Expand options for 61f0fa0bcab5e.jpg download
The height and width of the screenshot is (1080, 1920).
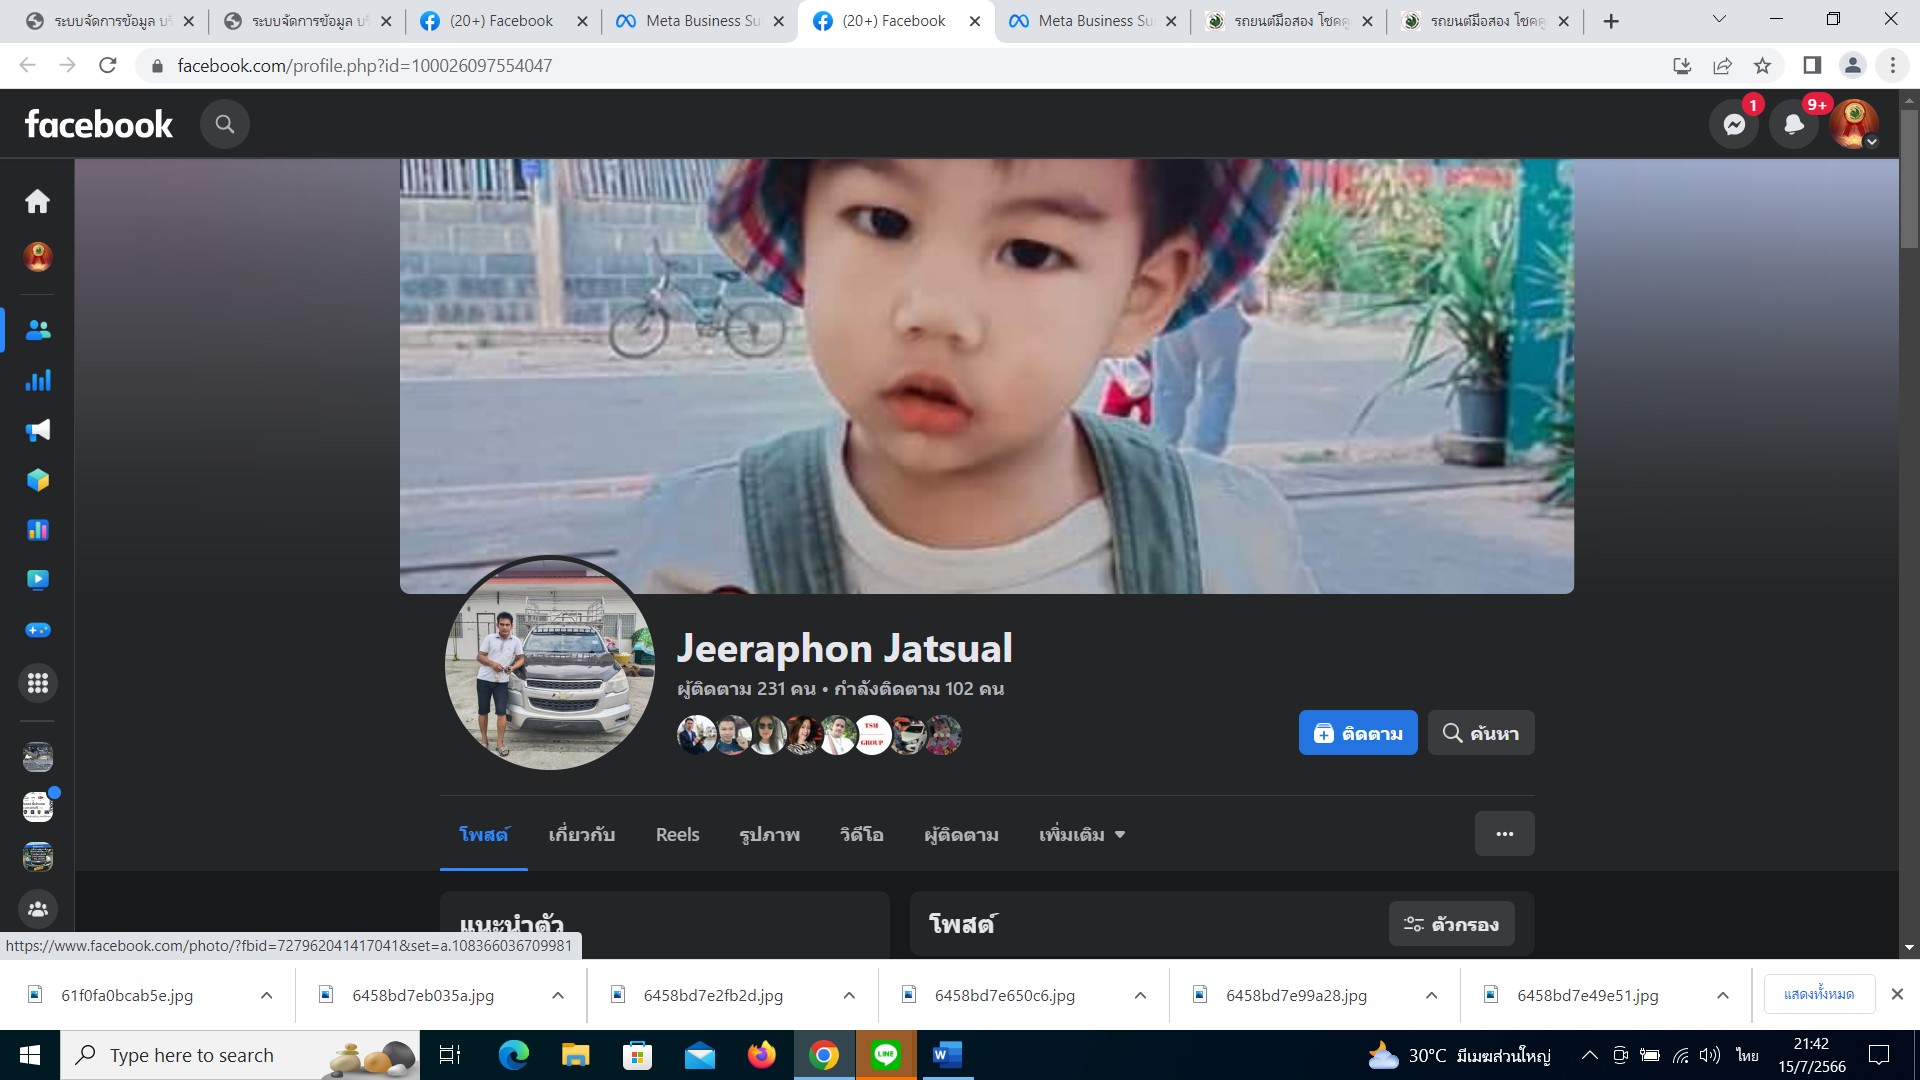pyautogui.click(x=266, y=995)
